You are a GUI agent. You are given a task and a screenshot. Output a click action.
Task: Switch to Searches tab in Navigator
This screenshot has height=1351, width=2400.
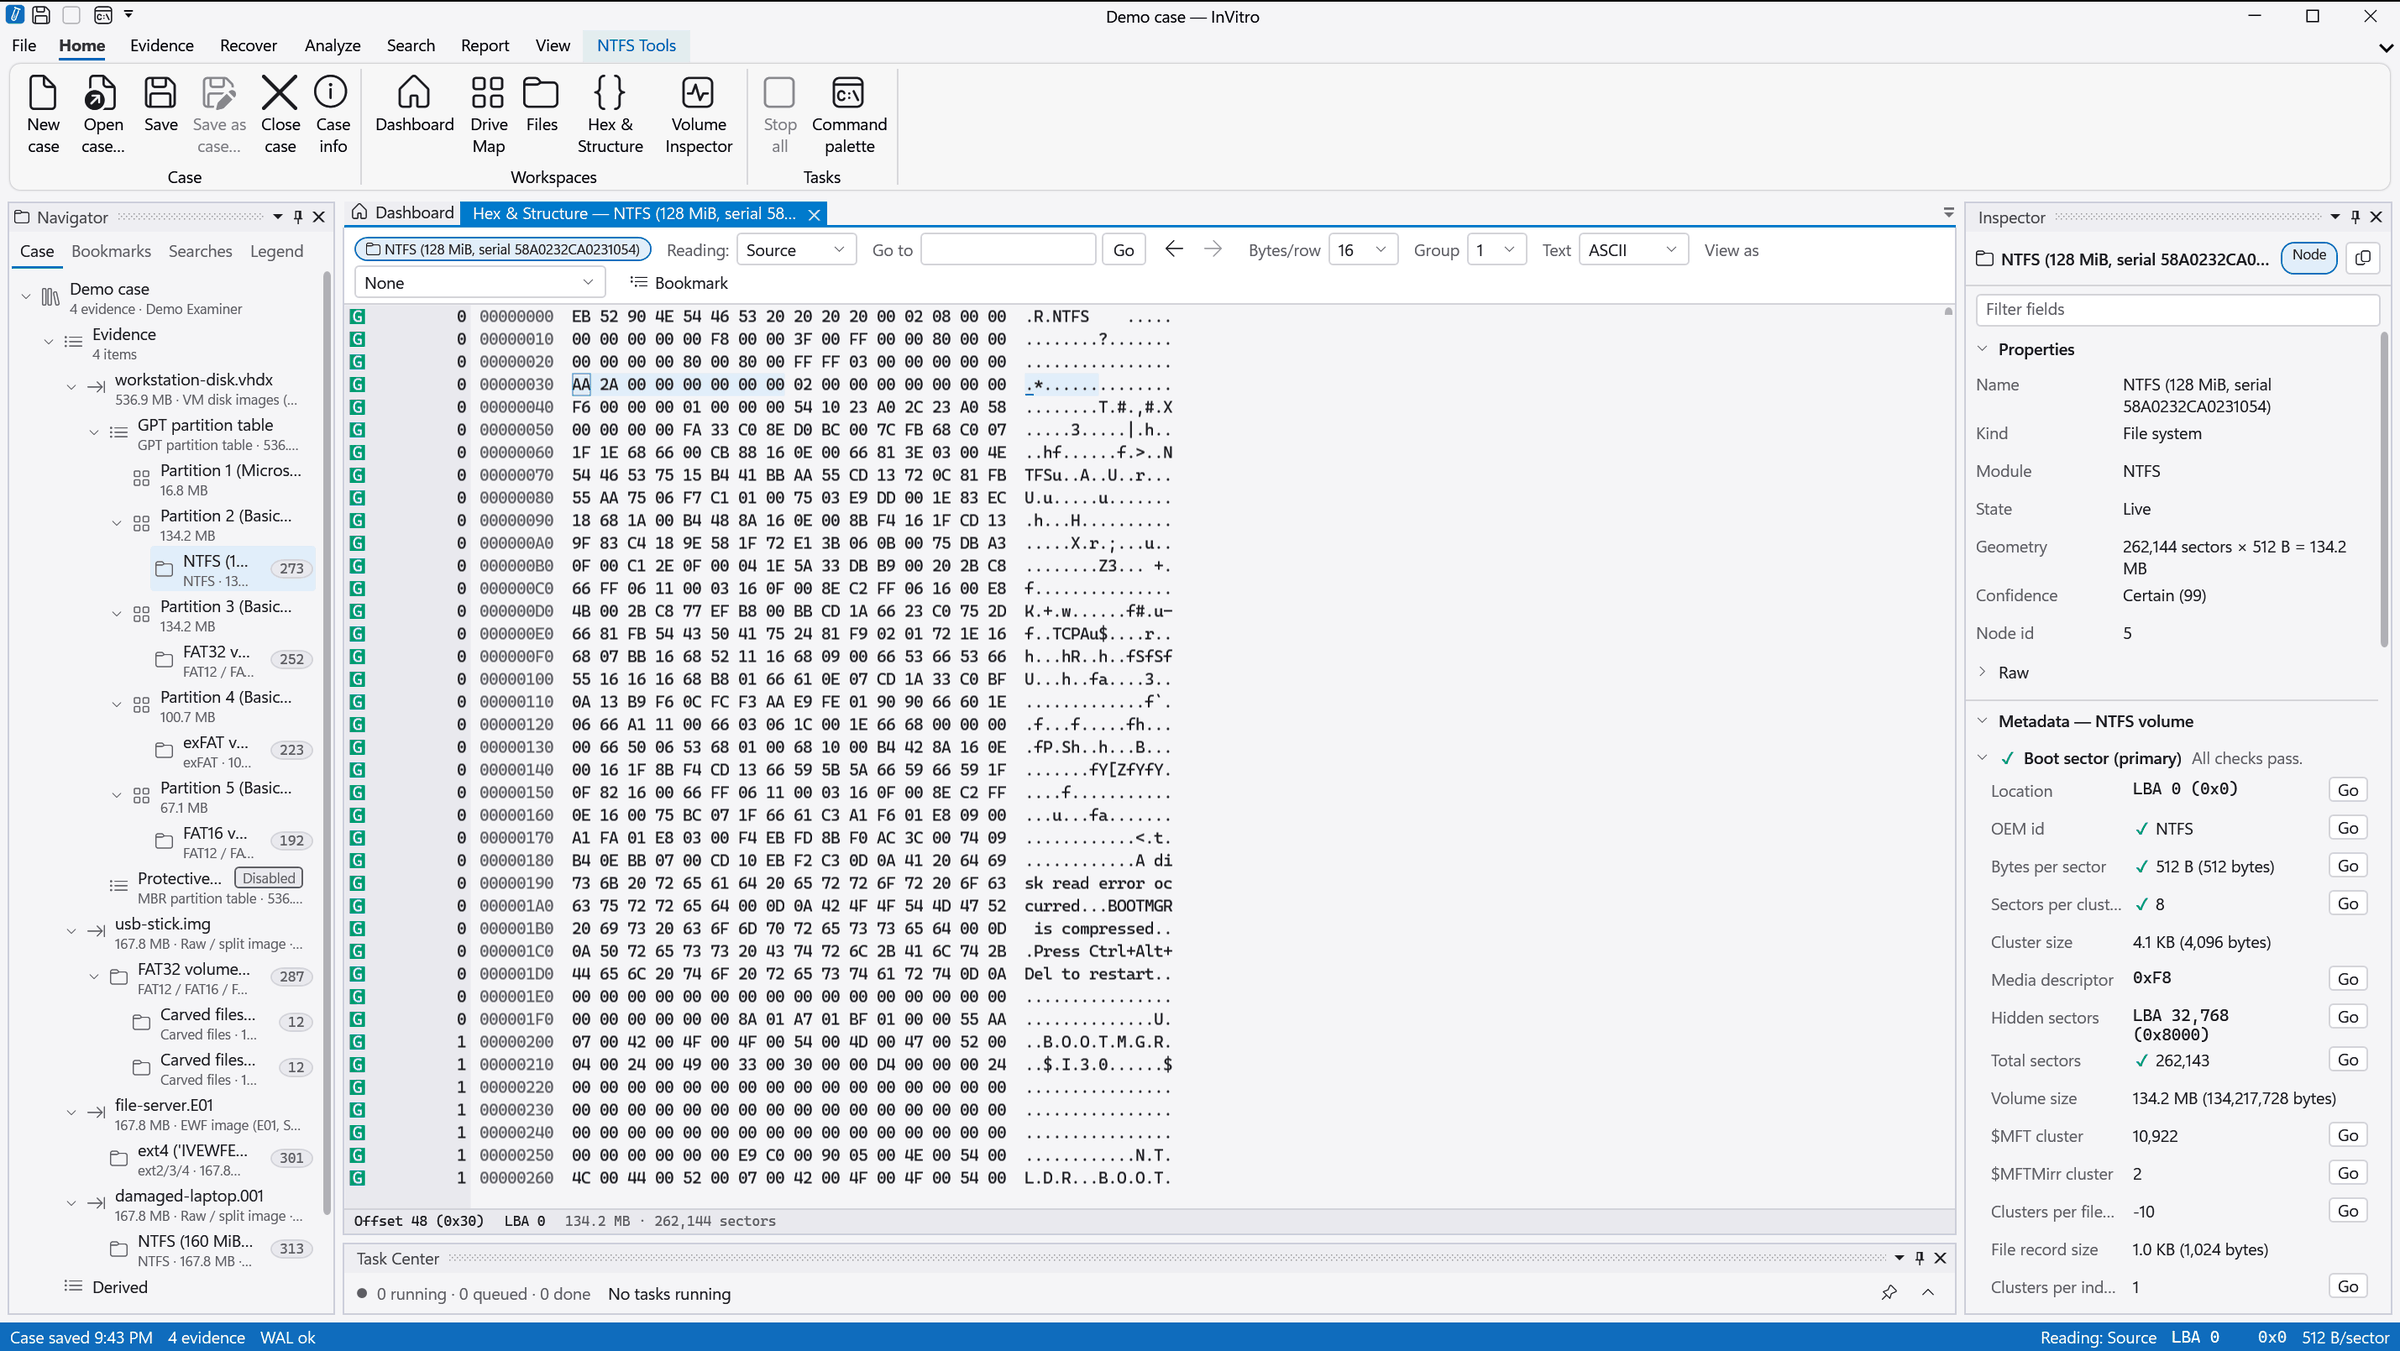coord(200,251)
